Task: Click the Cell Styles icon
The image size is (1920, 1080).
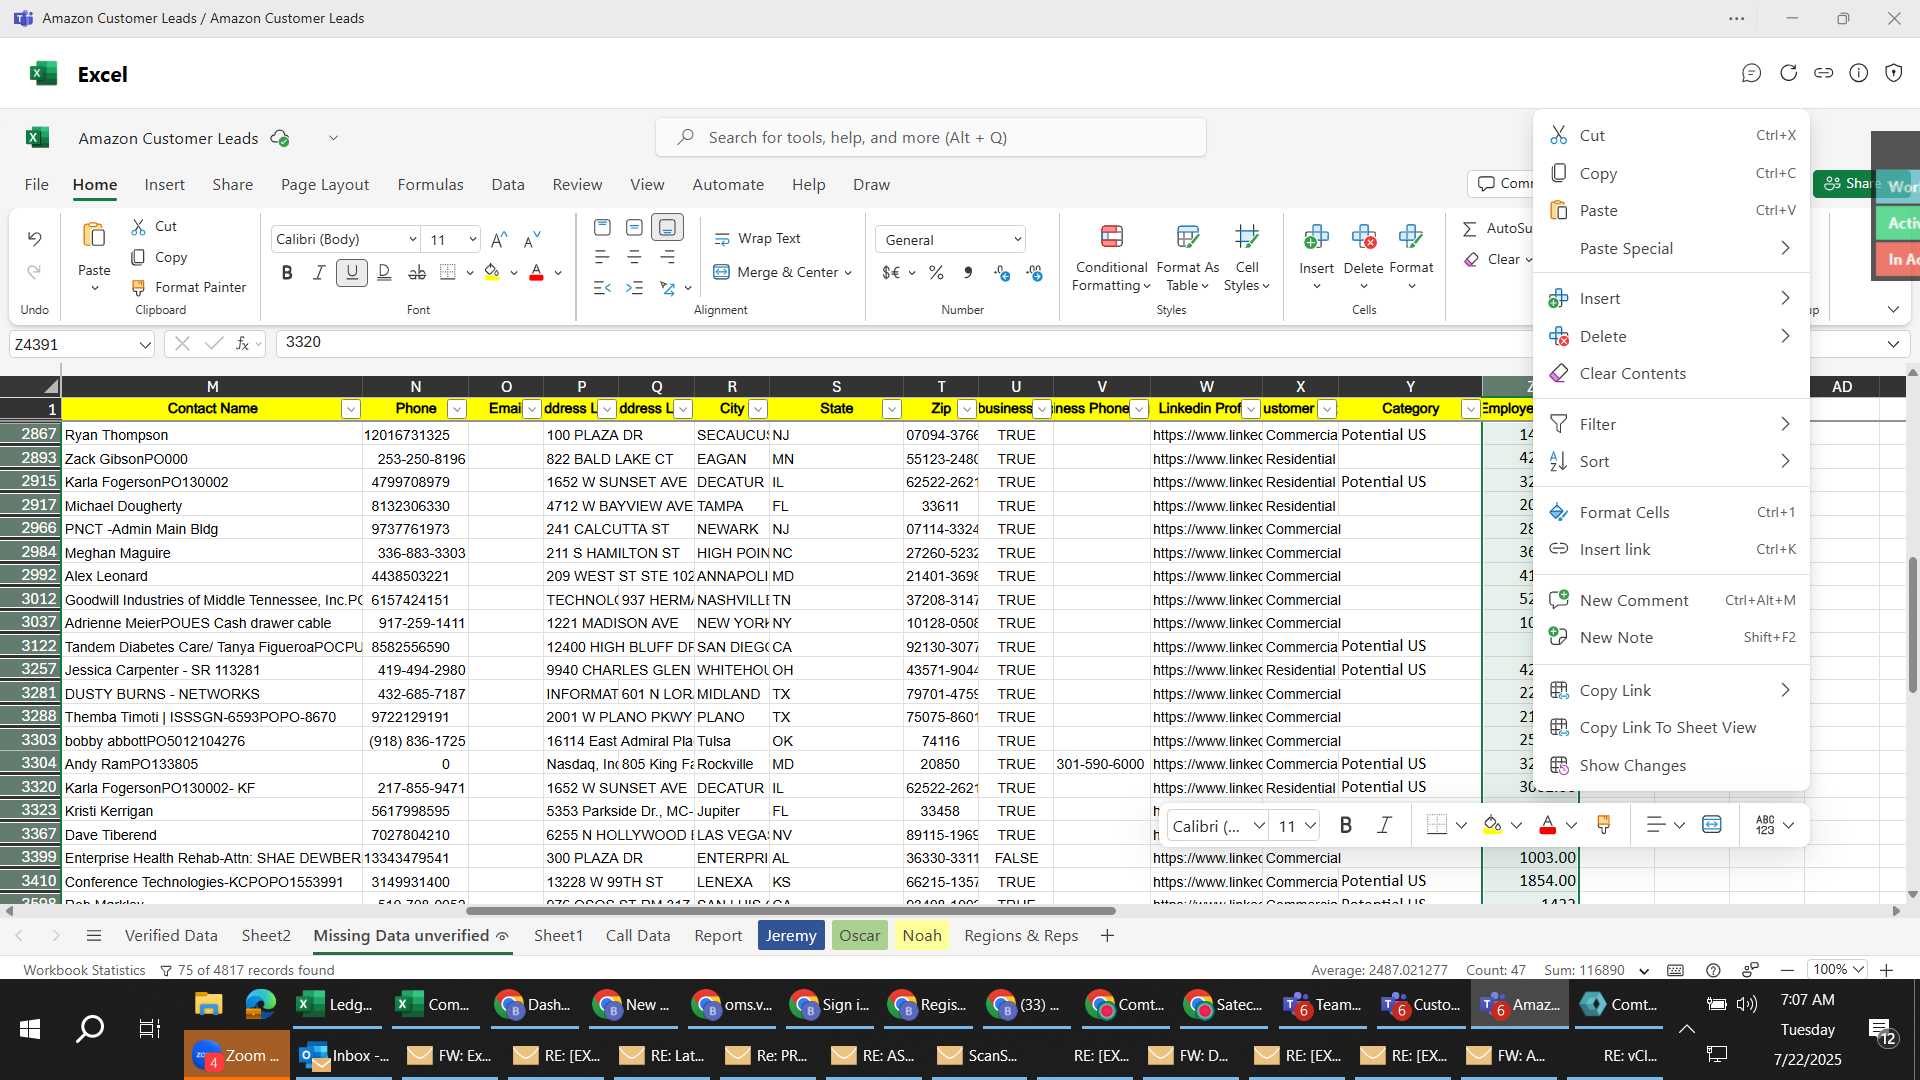Action: tap(1246, 237)
